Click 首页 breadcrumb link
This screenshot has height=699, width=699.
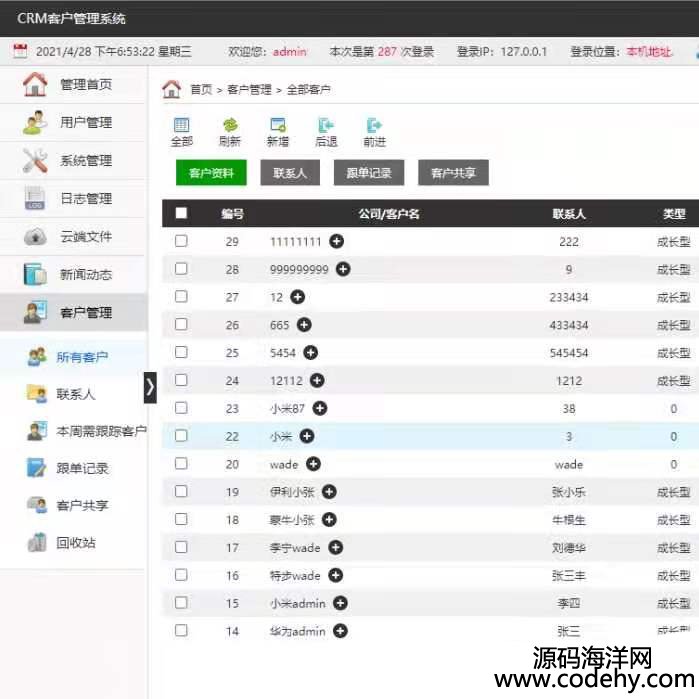(201, 90)
